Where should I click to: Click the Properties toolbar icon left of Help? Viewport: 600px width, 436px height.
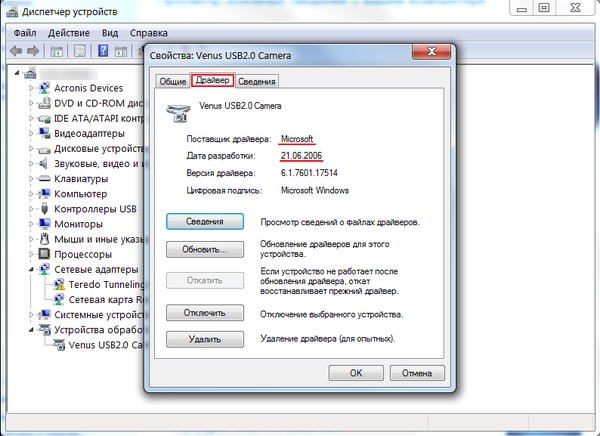pos(80,51)
